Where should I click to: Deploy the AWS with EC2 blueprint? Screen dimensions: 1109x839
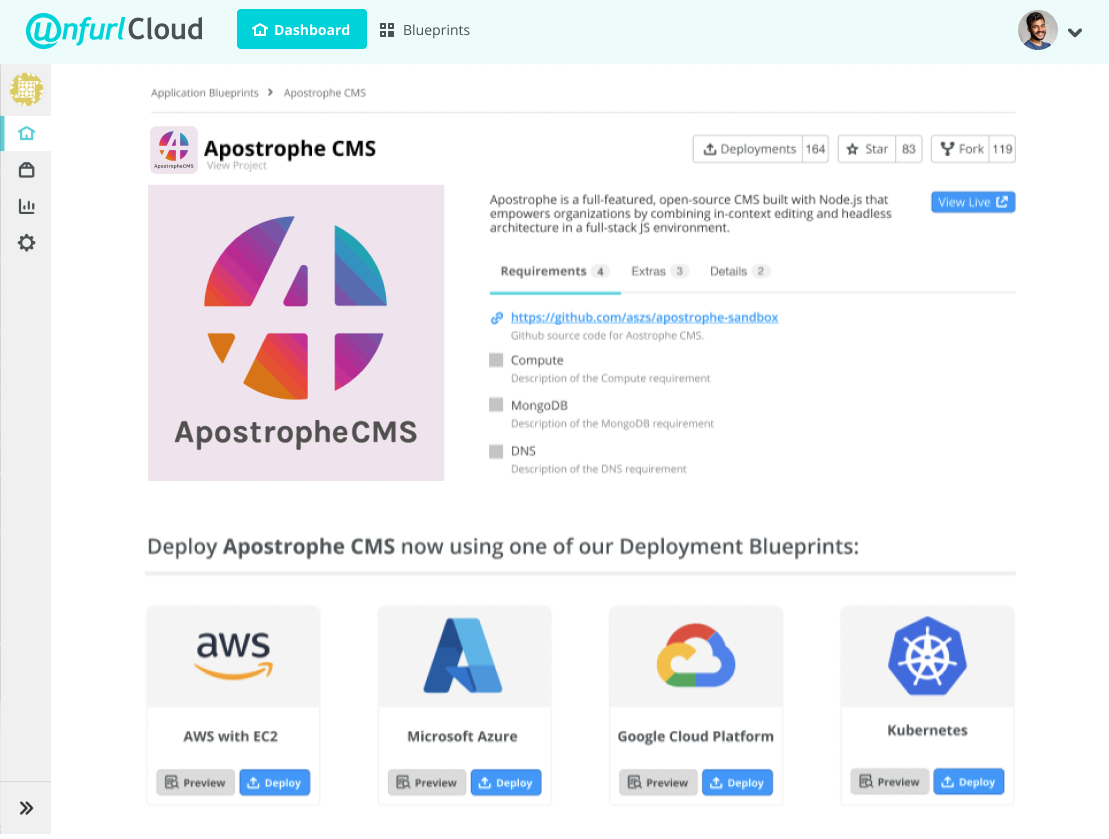(274, 782)
